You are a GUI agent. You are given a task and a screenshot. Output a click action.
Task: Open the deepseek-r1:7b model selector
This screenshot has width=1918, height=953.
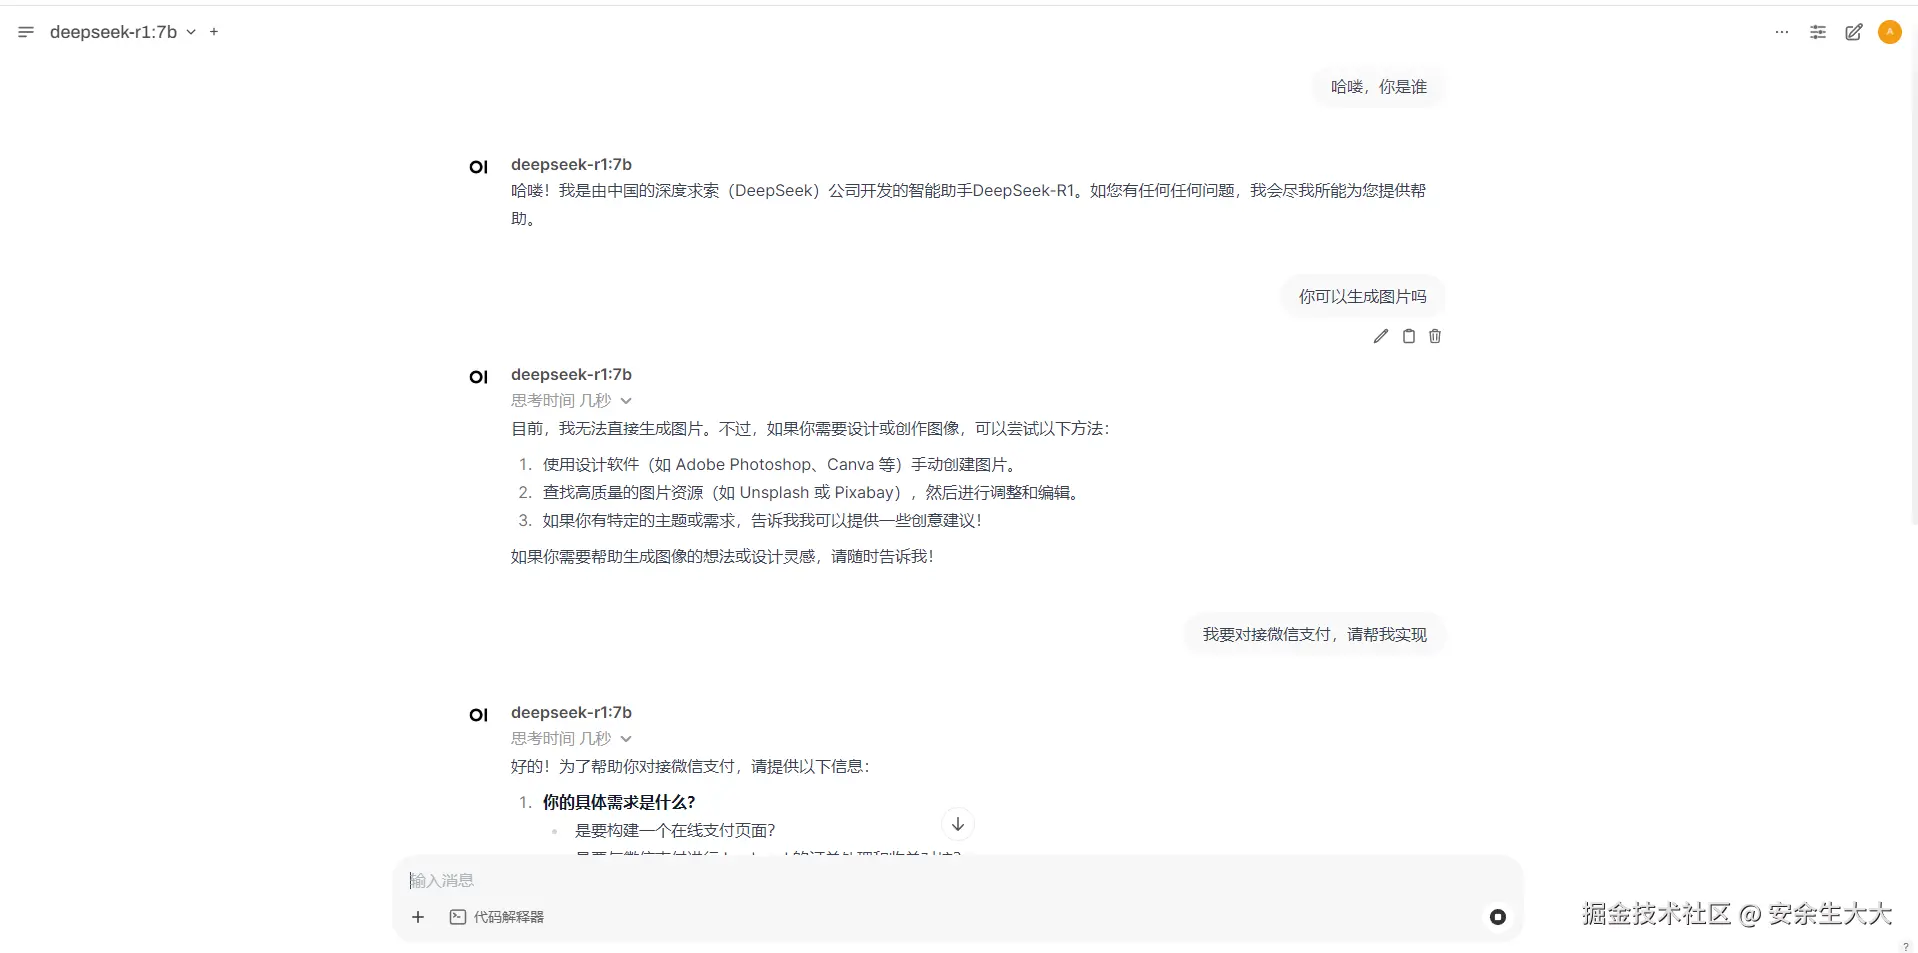[x=120, y=31]
